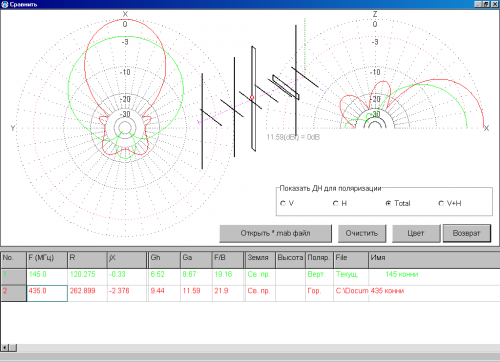Click the Возврат button

click(x=467, y=233)
